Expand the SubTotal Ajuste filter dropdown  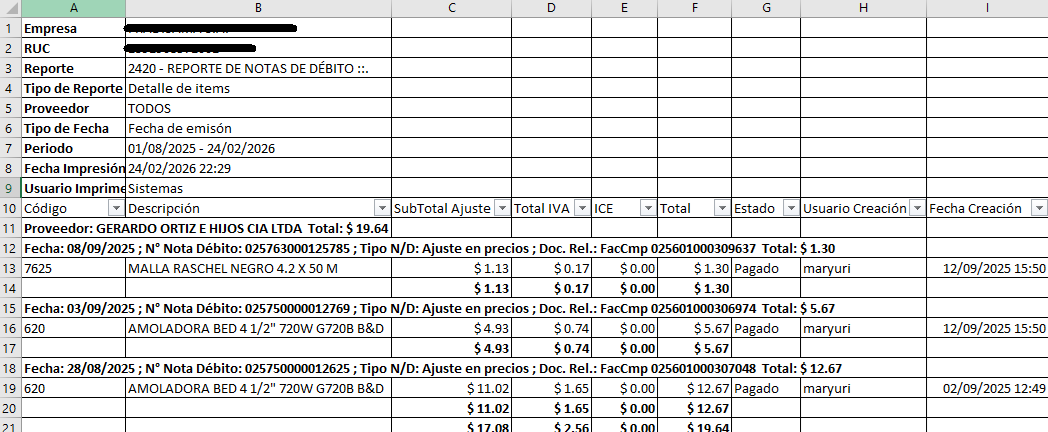point(501,208)
